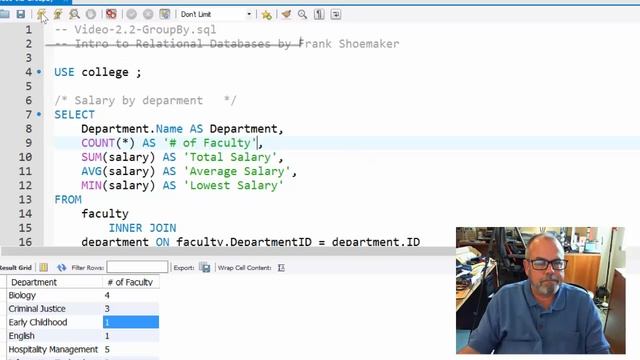This screenshot has width=640, height=360.
Task: Execute statement under cursor lightning icon
Action: click(x=58, y=14)
